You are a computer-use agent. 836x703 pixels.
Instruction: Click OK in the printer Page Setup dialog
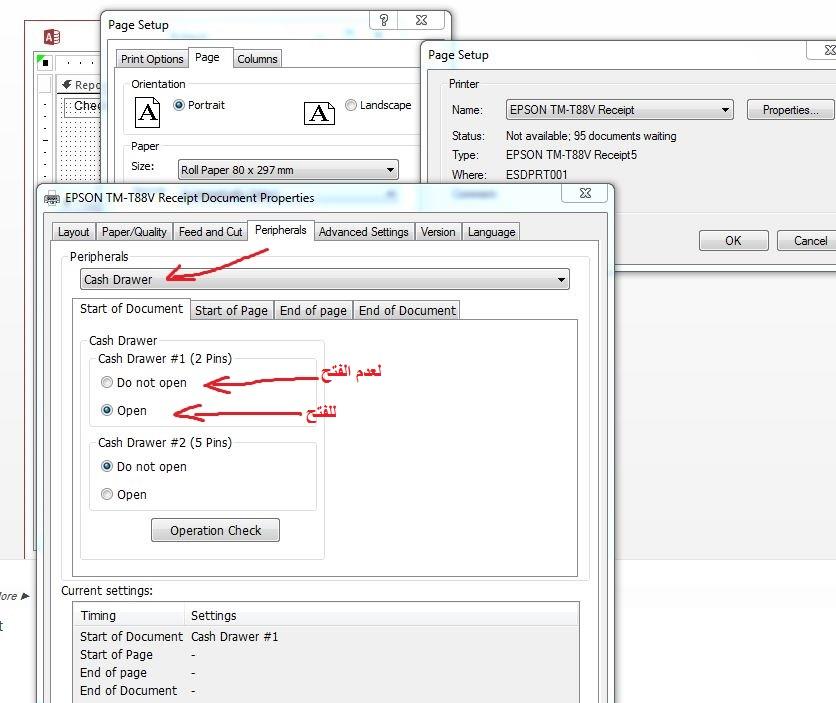734,241
